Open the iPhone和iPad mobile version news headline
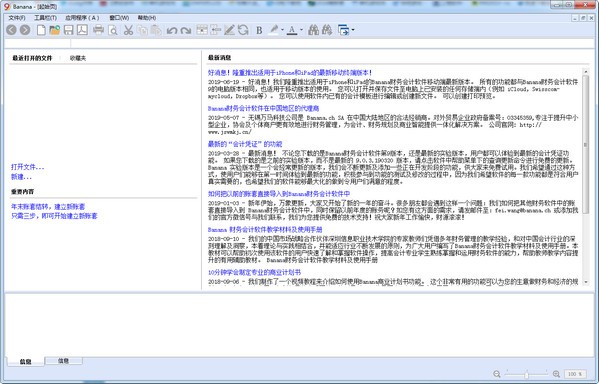 pyautogui.click(x=290, y=73)
